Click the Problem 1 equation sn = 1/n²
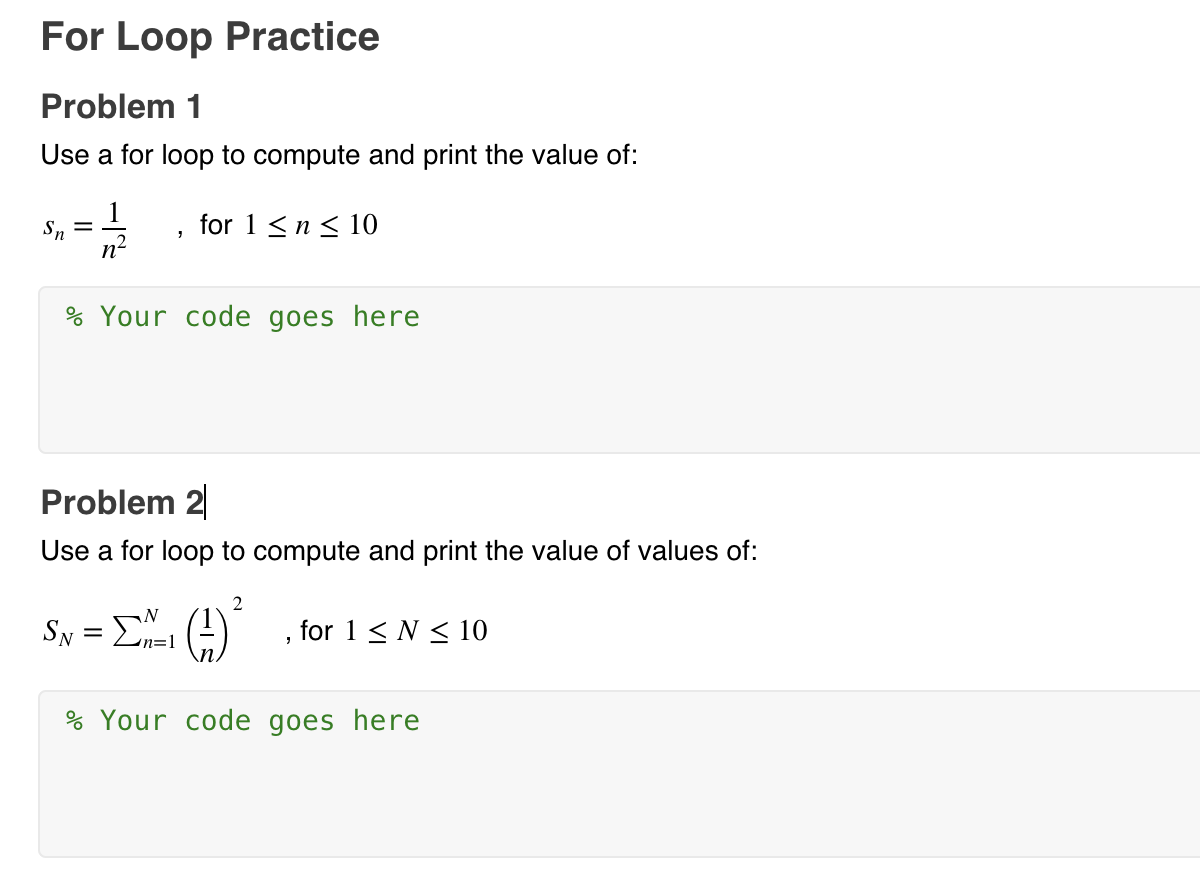Viewport: 1200px width, 878px height. (x=86, y=230)
